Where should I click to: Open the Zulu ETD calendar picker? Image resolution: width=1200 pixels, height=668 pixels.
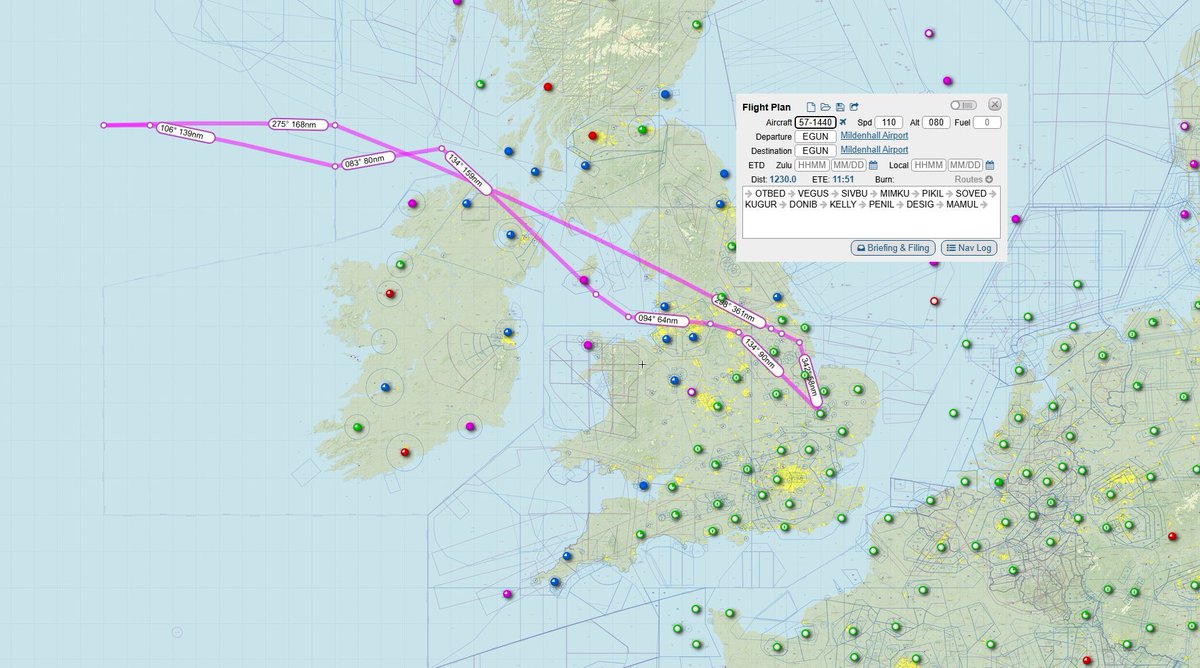click(874, 165)
